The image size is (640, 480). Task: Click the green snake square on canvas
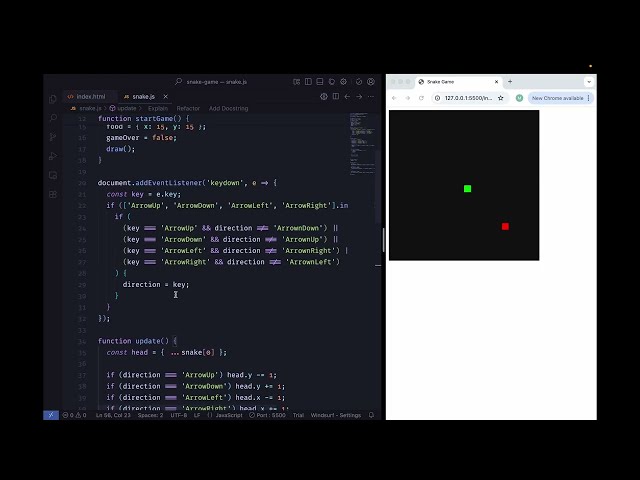point(467,189)
